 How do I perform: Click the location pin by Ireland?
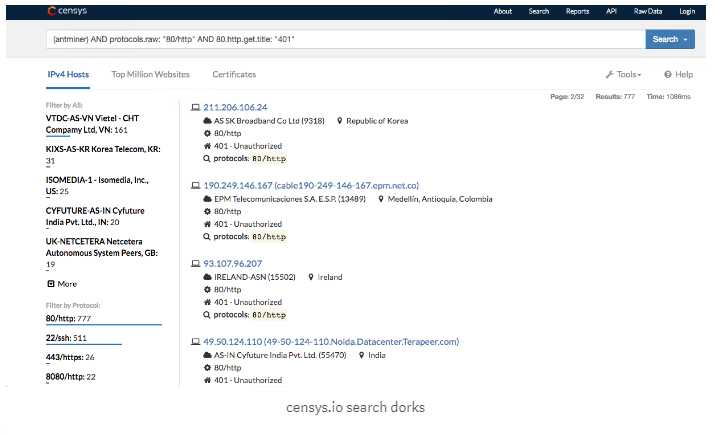(x=311, y=277)
